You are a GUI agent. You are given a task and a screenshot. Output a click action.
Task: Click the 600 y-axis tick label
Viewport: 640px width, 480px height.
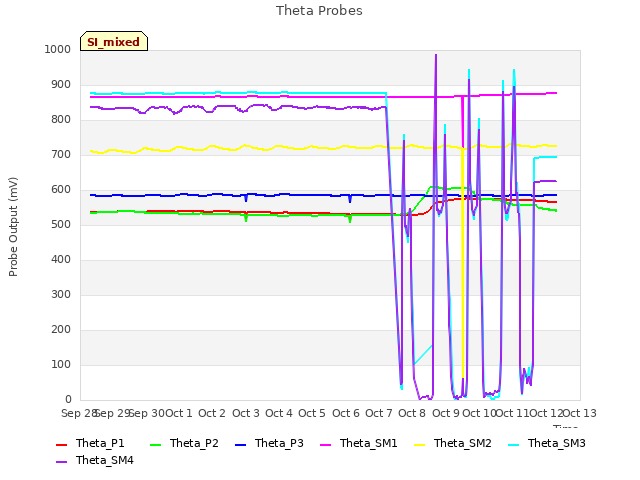pyautogui.click(x=61, y=189)
